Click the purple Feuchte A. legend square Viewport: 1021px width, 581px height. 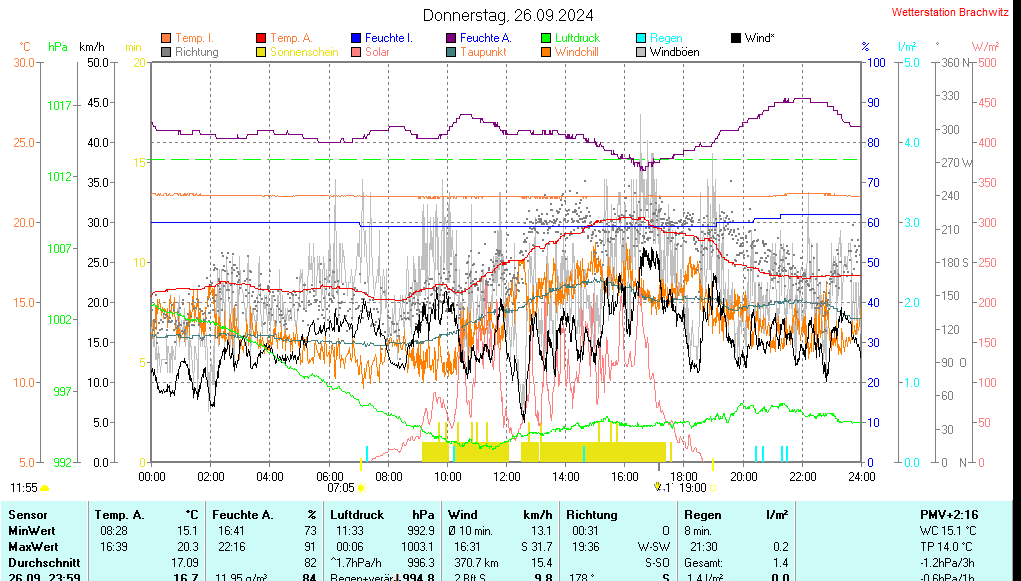tap(451, 38)
